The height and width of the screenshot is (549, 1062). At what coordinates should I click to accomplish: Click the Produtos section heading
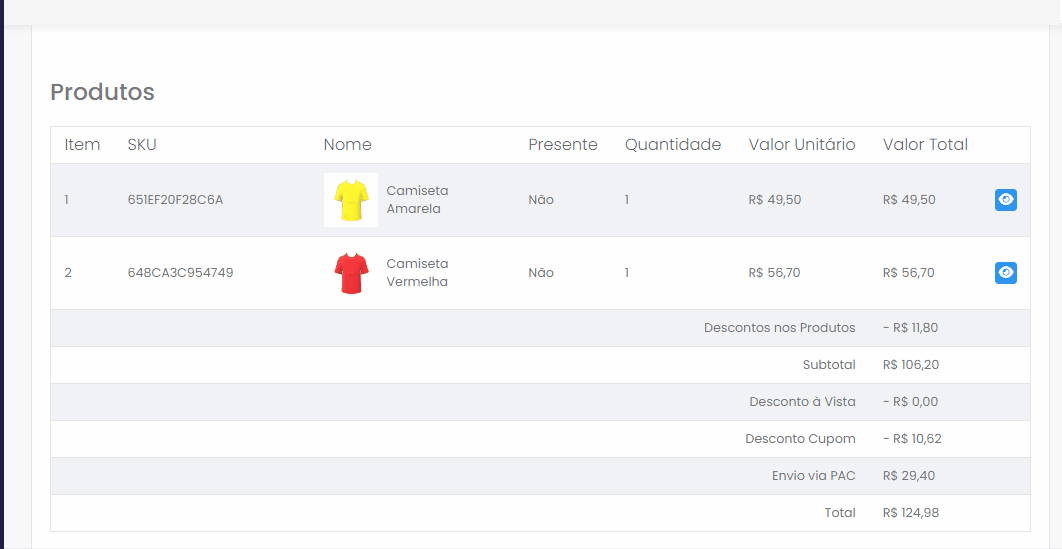[102, 91]
